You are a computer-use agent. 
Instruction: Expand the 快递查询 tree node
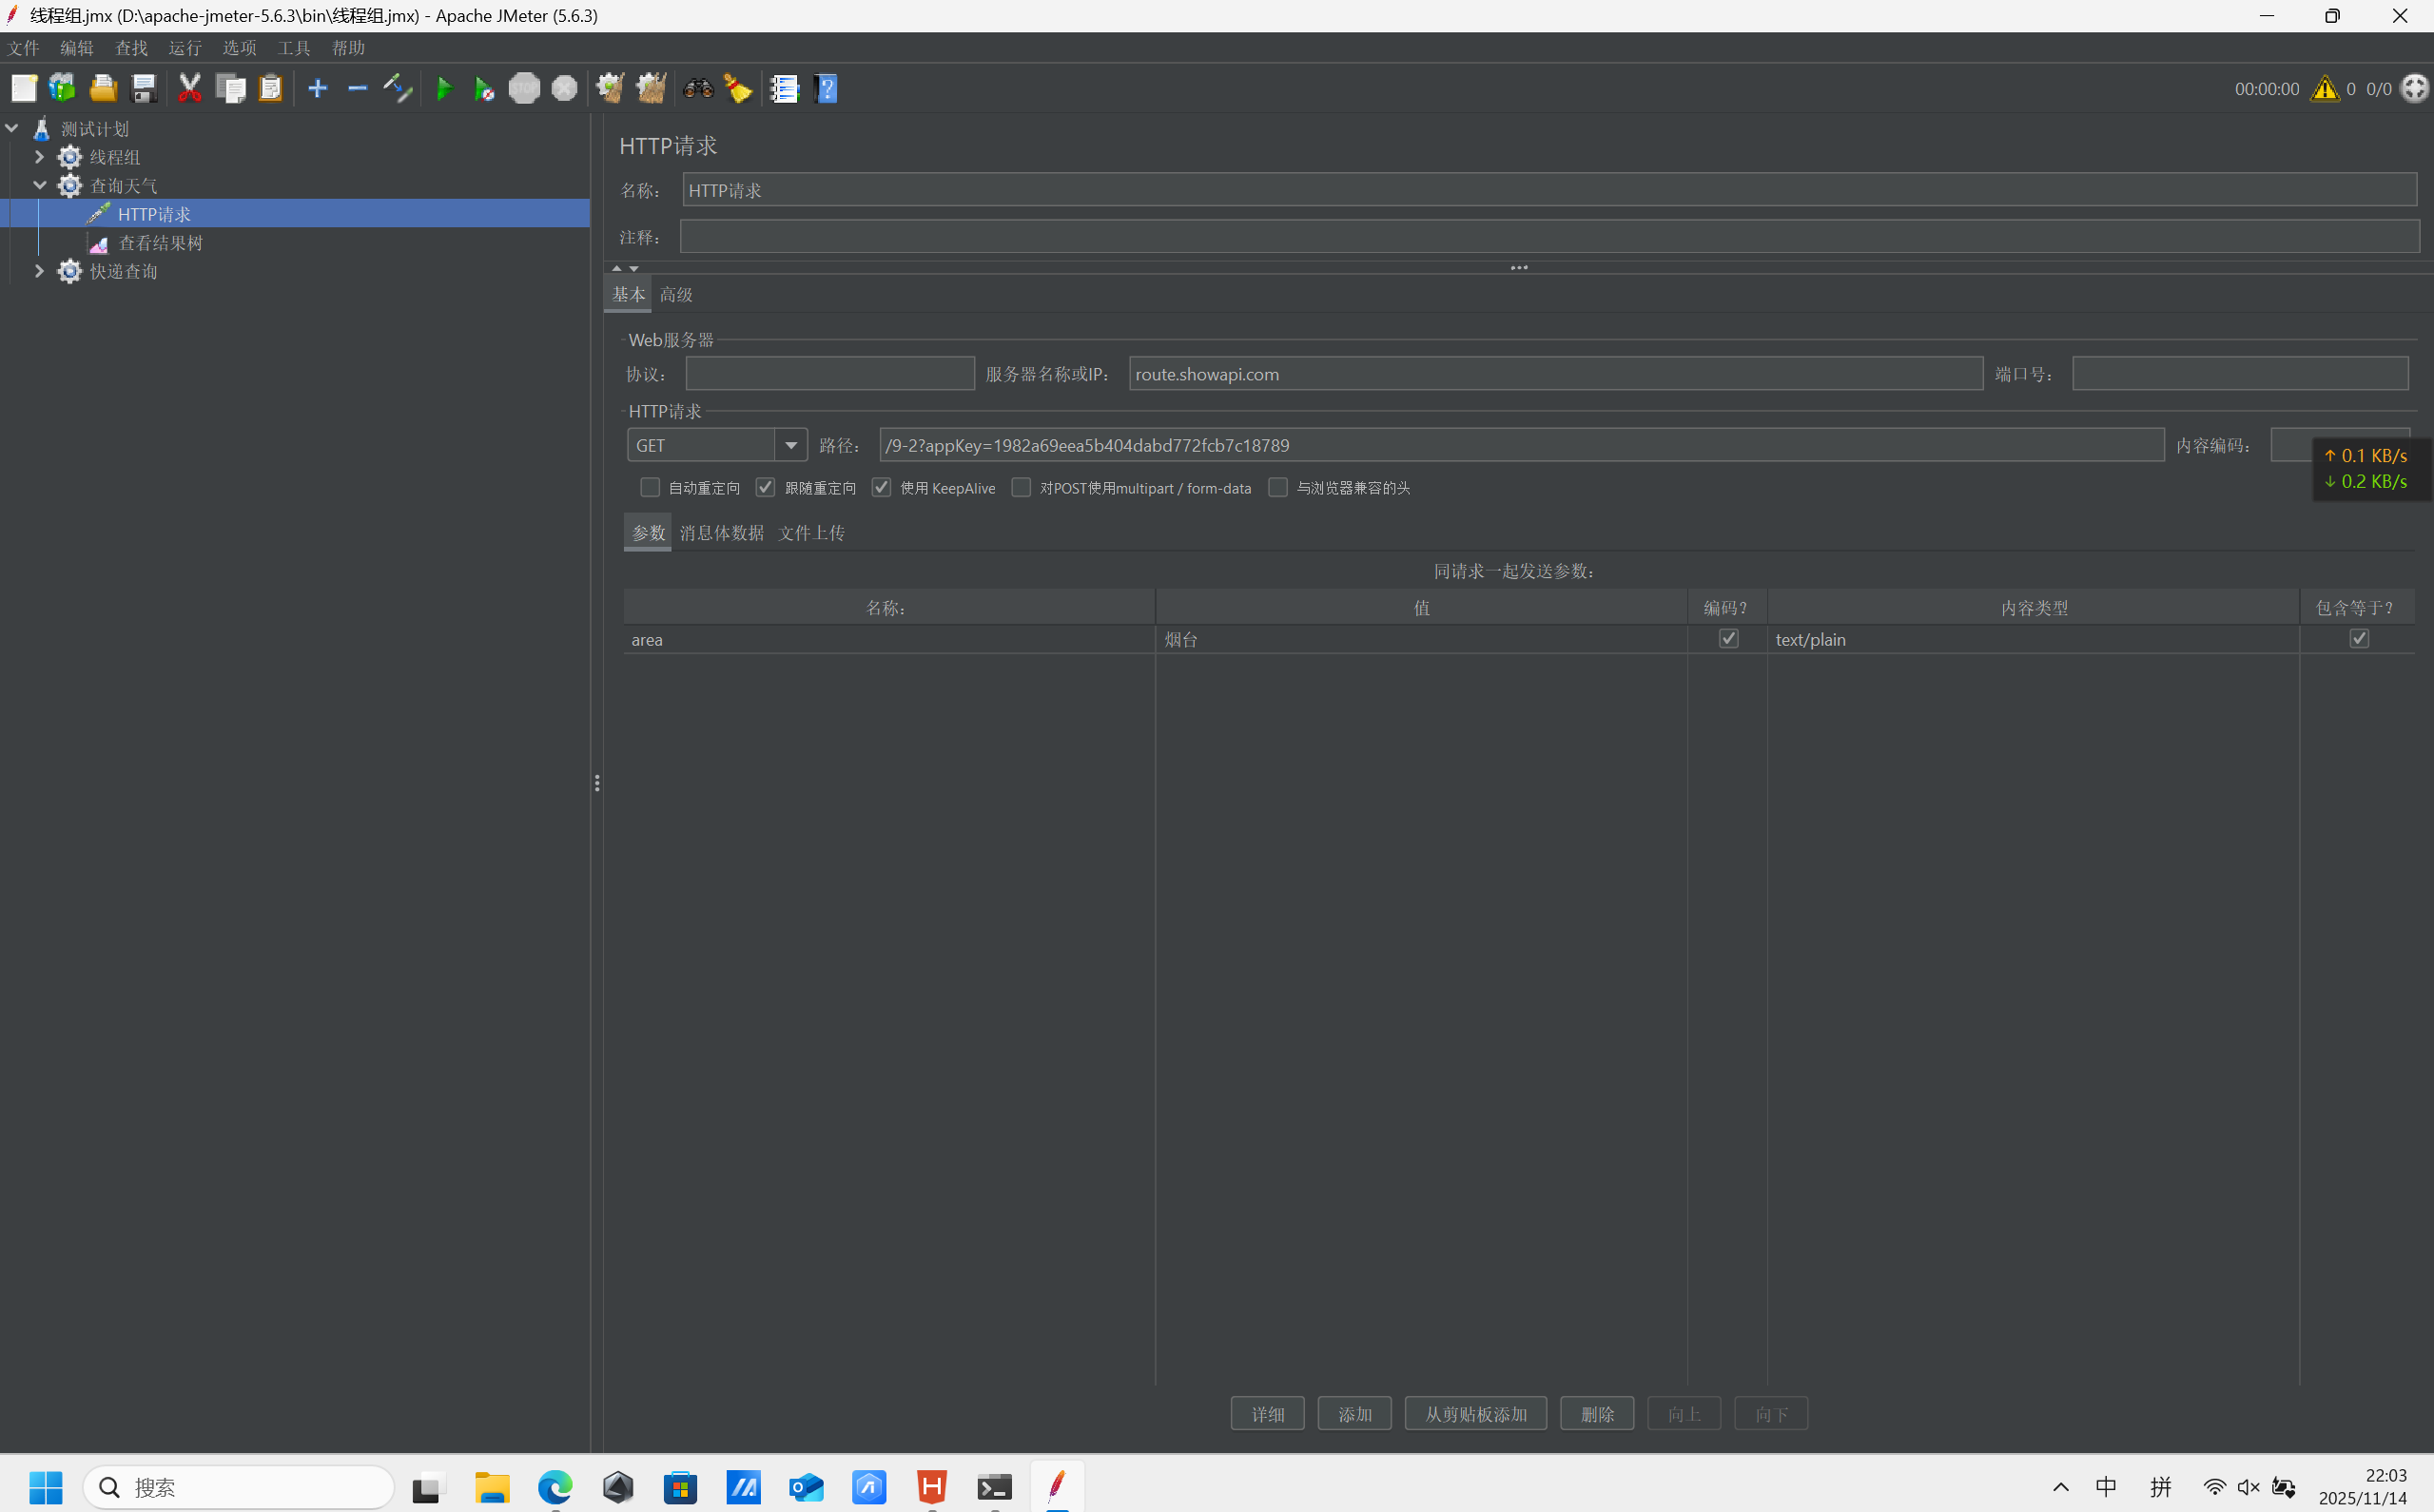[x=39, y=271]
